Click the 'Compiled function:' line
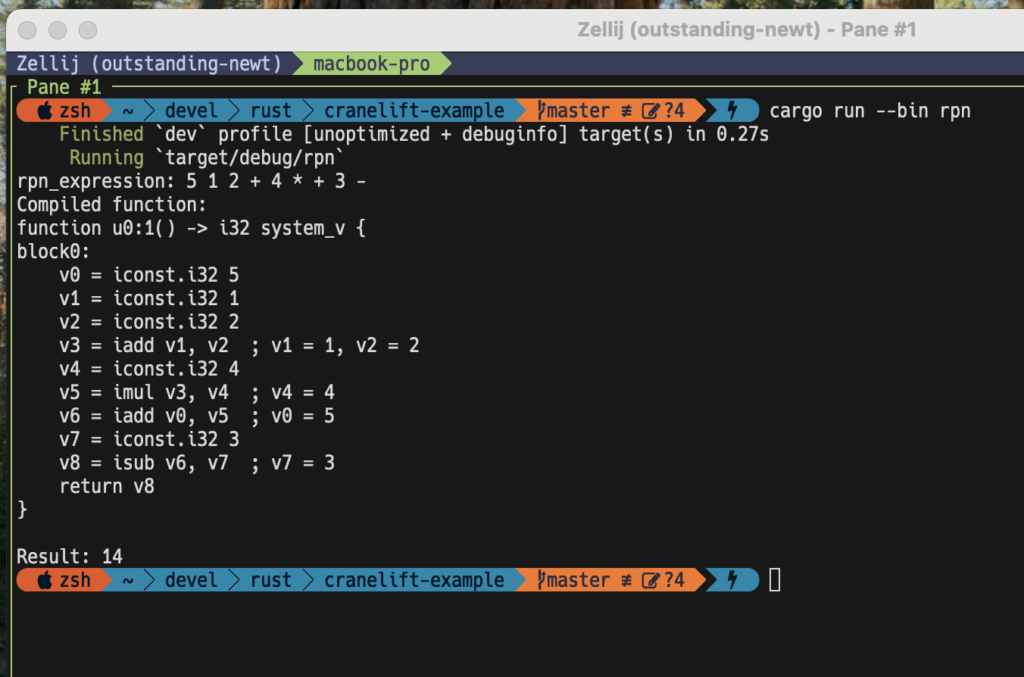Image resolution: width=1024 pixels, height=677 pixels. coord(112,204)
